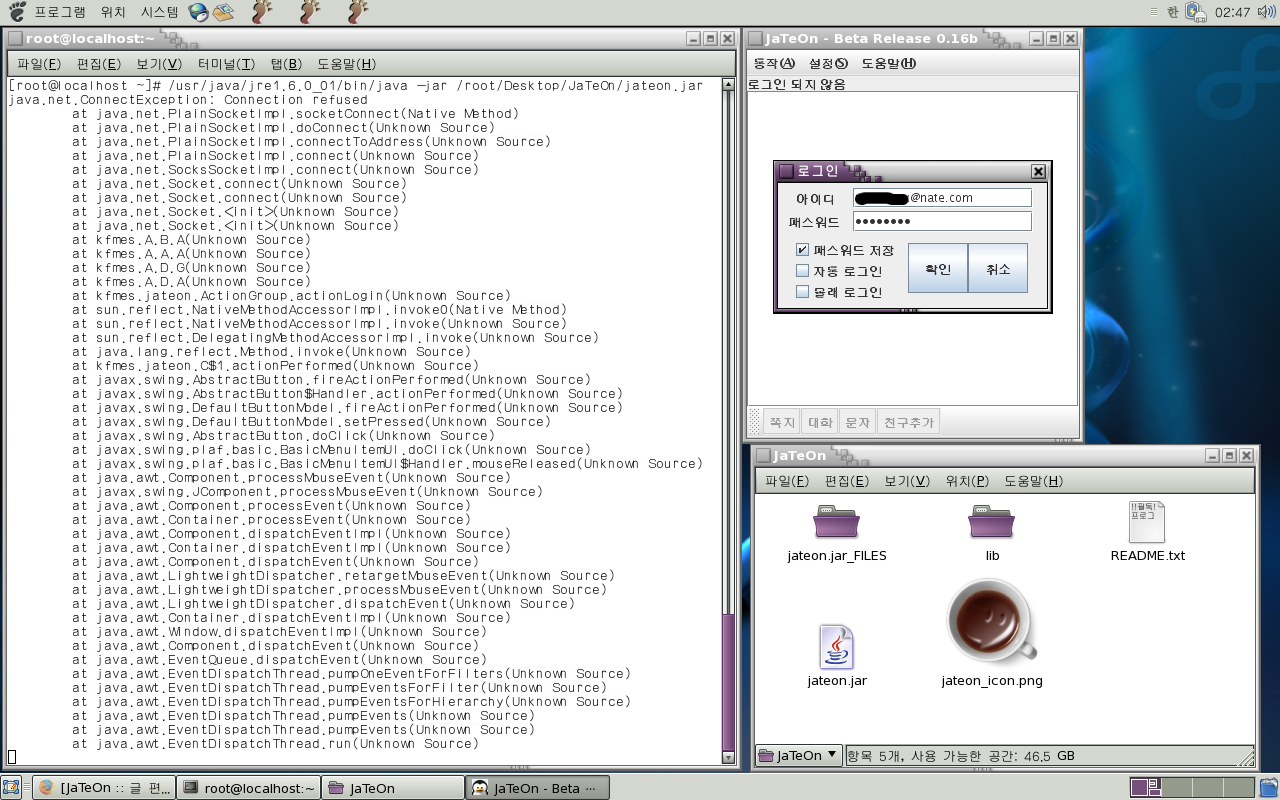
Task: Click the show desktop button in taskbar
Action: click(13, 788)
